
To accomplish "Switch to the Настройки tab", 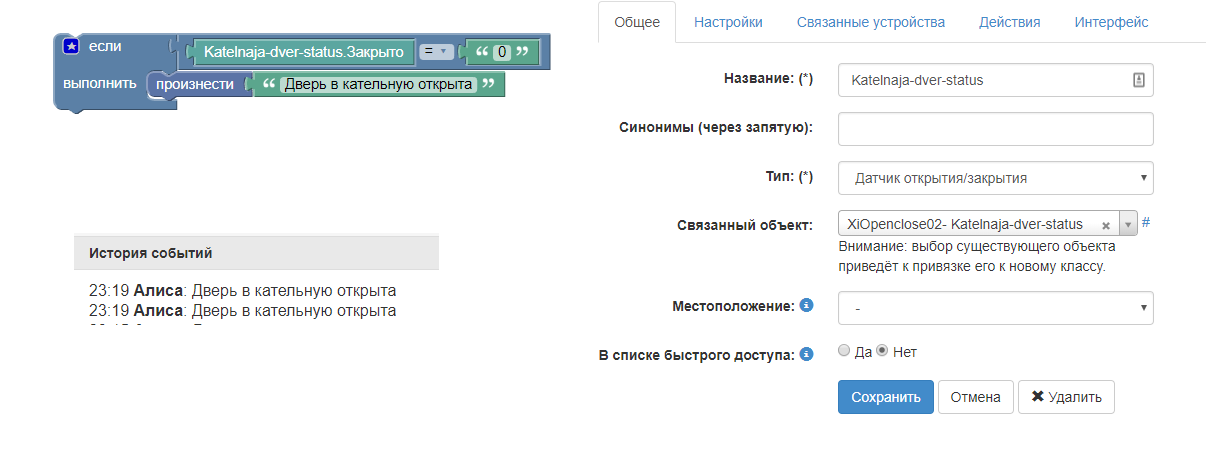I will pos(728,22).
